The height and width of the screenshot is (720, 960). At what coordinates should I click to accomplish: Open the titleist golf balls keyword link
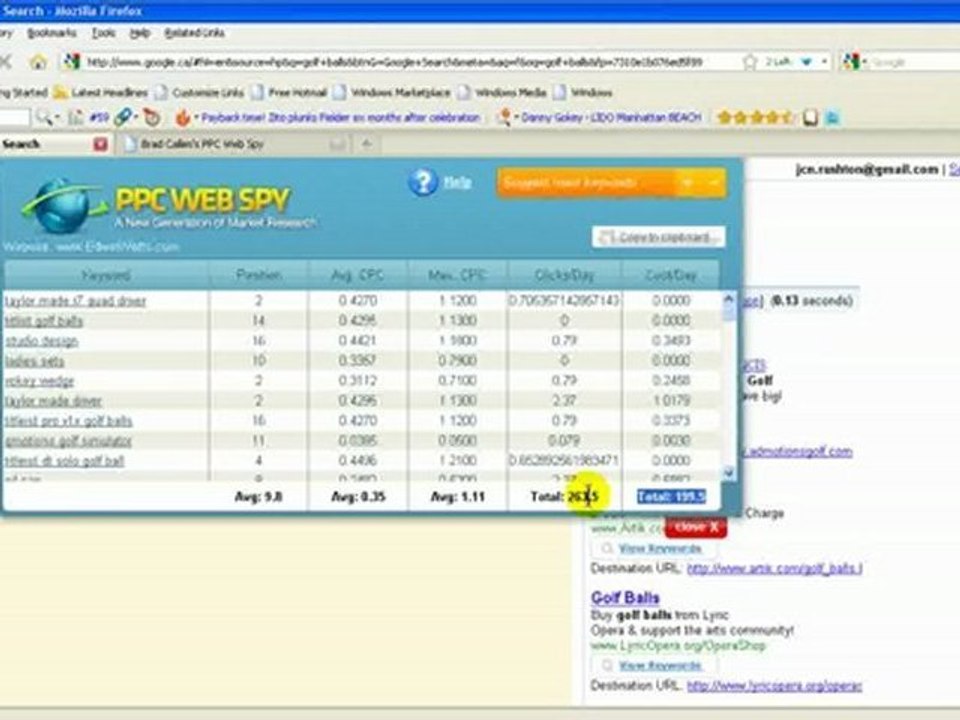point(44,321)
